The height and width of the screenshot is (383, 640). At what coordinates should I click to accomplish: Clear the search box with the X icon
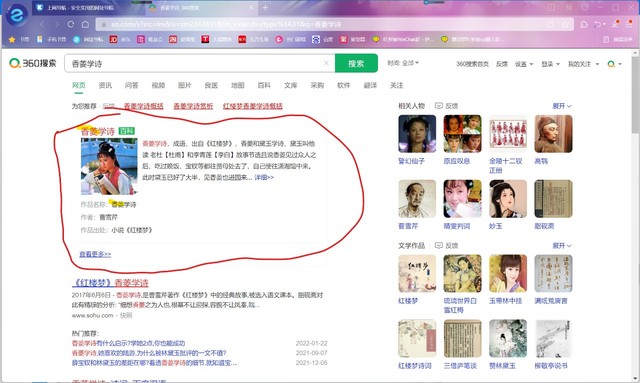point(326,63)
